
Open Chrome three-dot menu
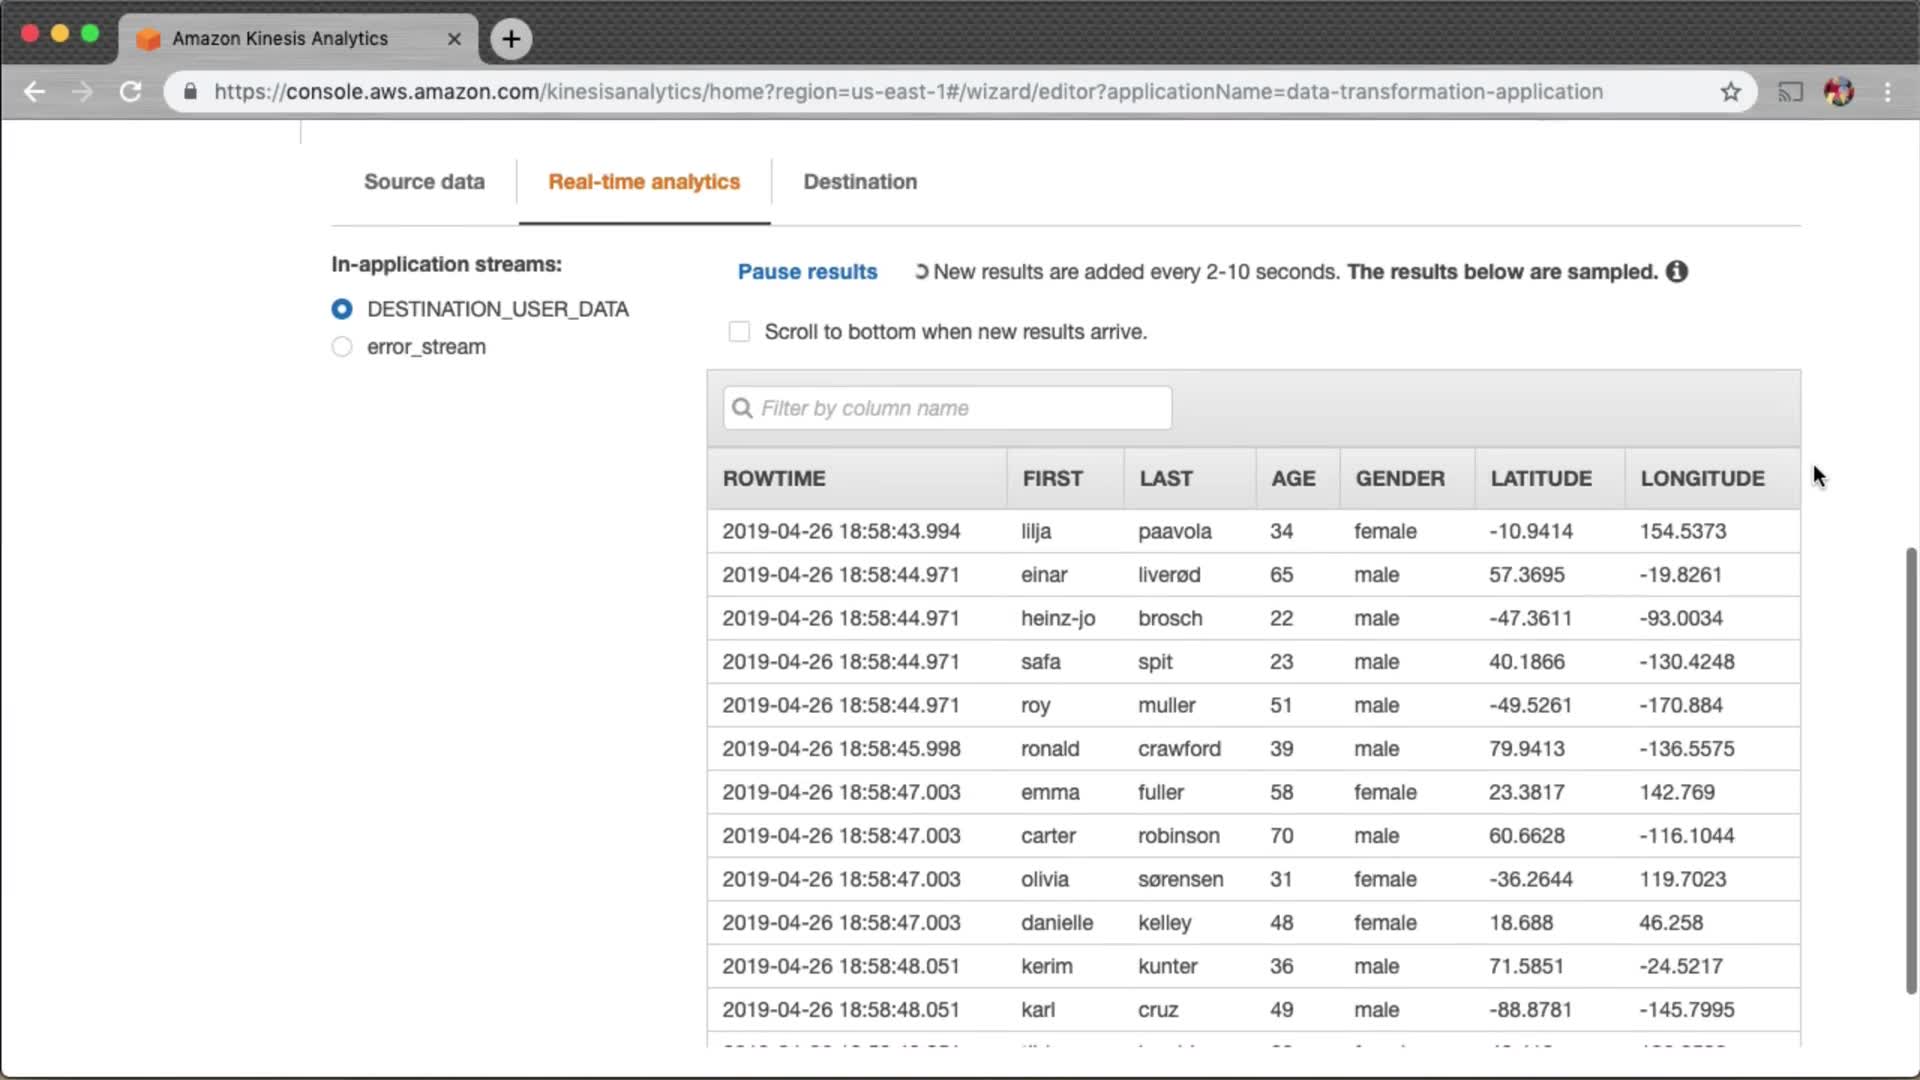tap(1888, 92)
